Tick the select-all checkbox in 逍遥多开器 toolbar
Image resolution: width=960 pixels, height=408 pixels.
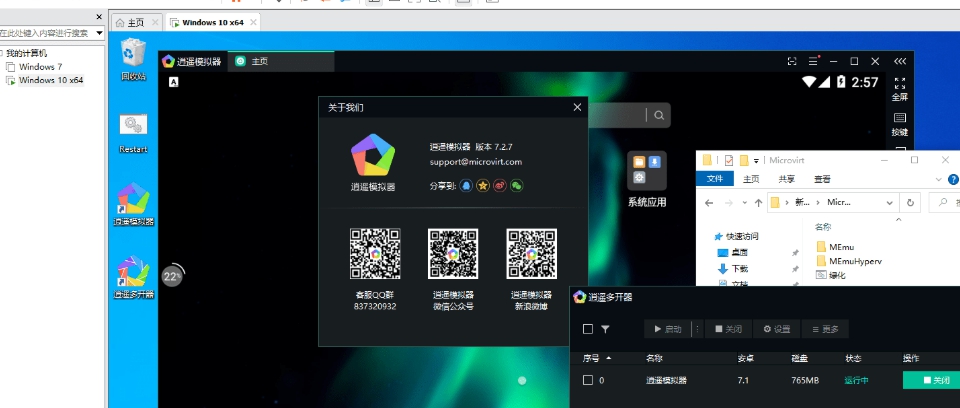(x=588, y=329)
